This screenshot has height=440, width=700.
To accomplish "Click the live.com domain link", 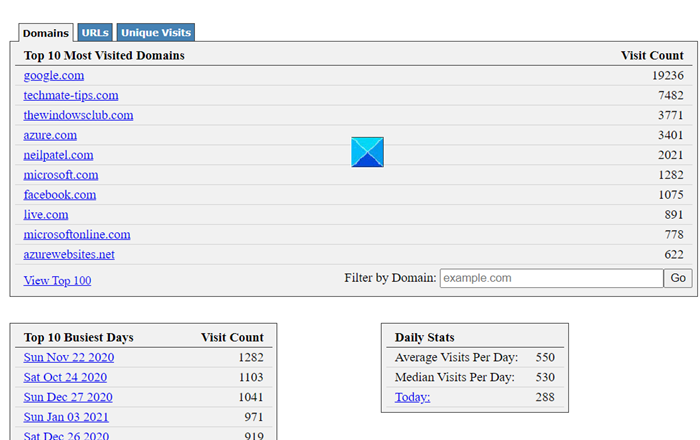I will pyautogui.click(x=46, y=214).
